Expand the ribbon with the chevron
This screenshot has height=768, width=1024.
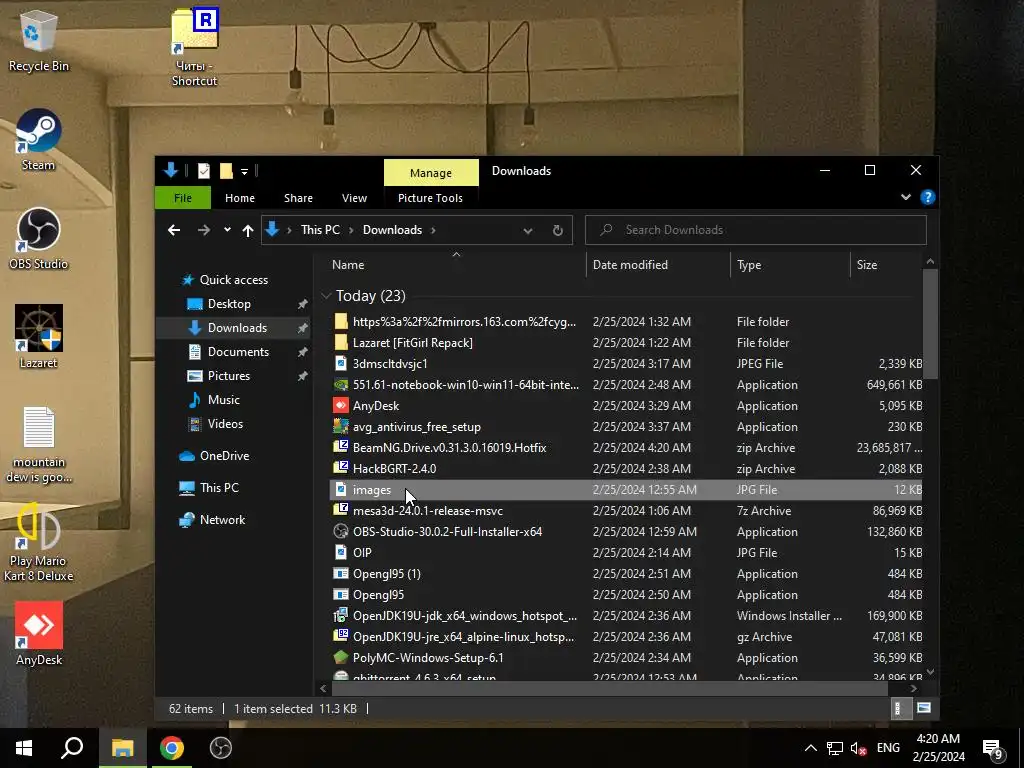(x=905, y=197)
